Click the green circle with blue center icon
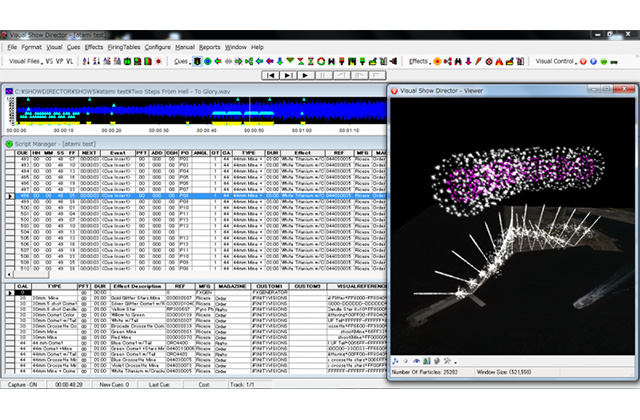Image resolution: width=640 pixels, height=420 pixels. click(x=208, y=61)
